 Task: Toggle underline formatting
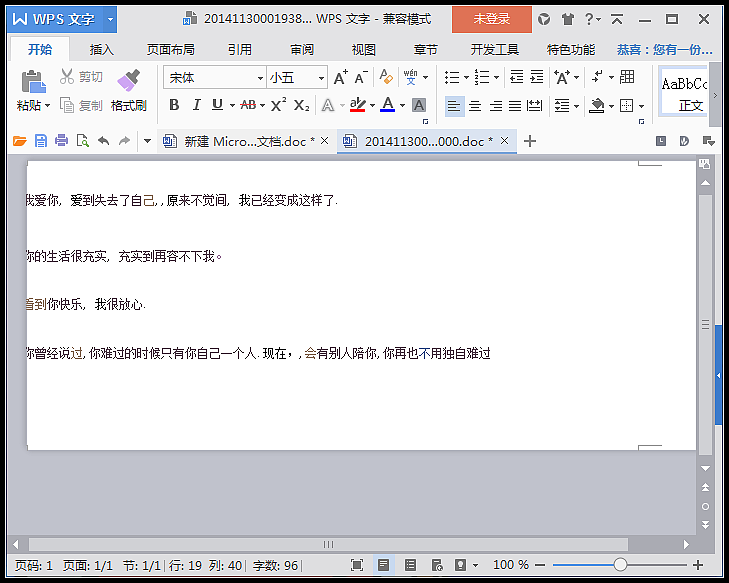pyautogui.click(x=217, y=105)
